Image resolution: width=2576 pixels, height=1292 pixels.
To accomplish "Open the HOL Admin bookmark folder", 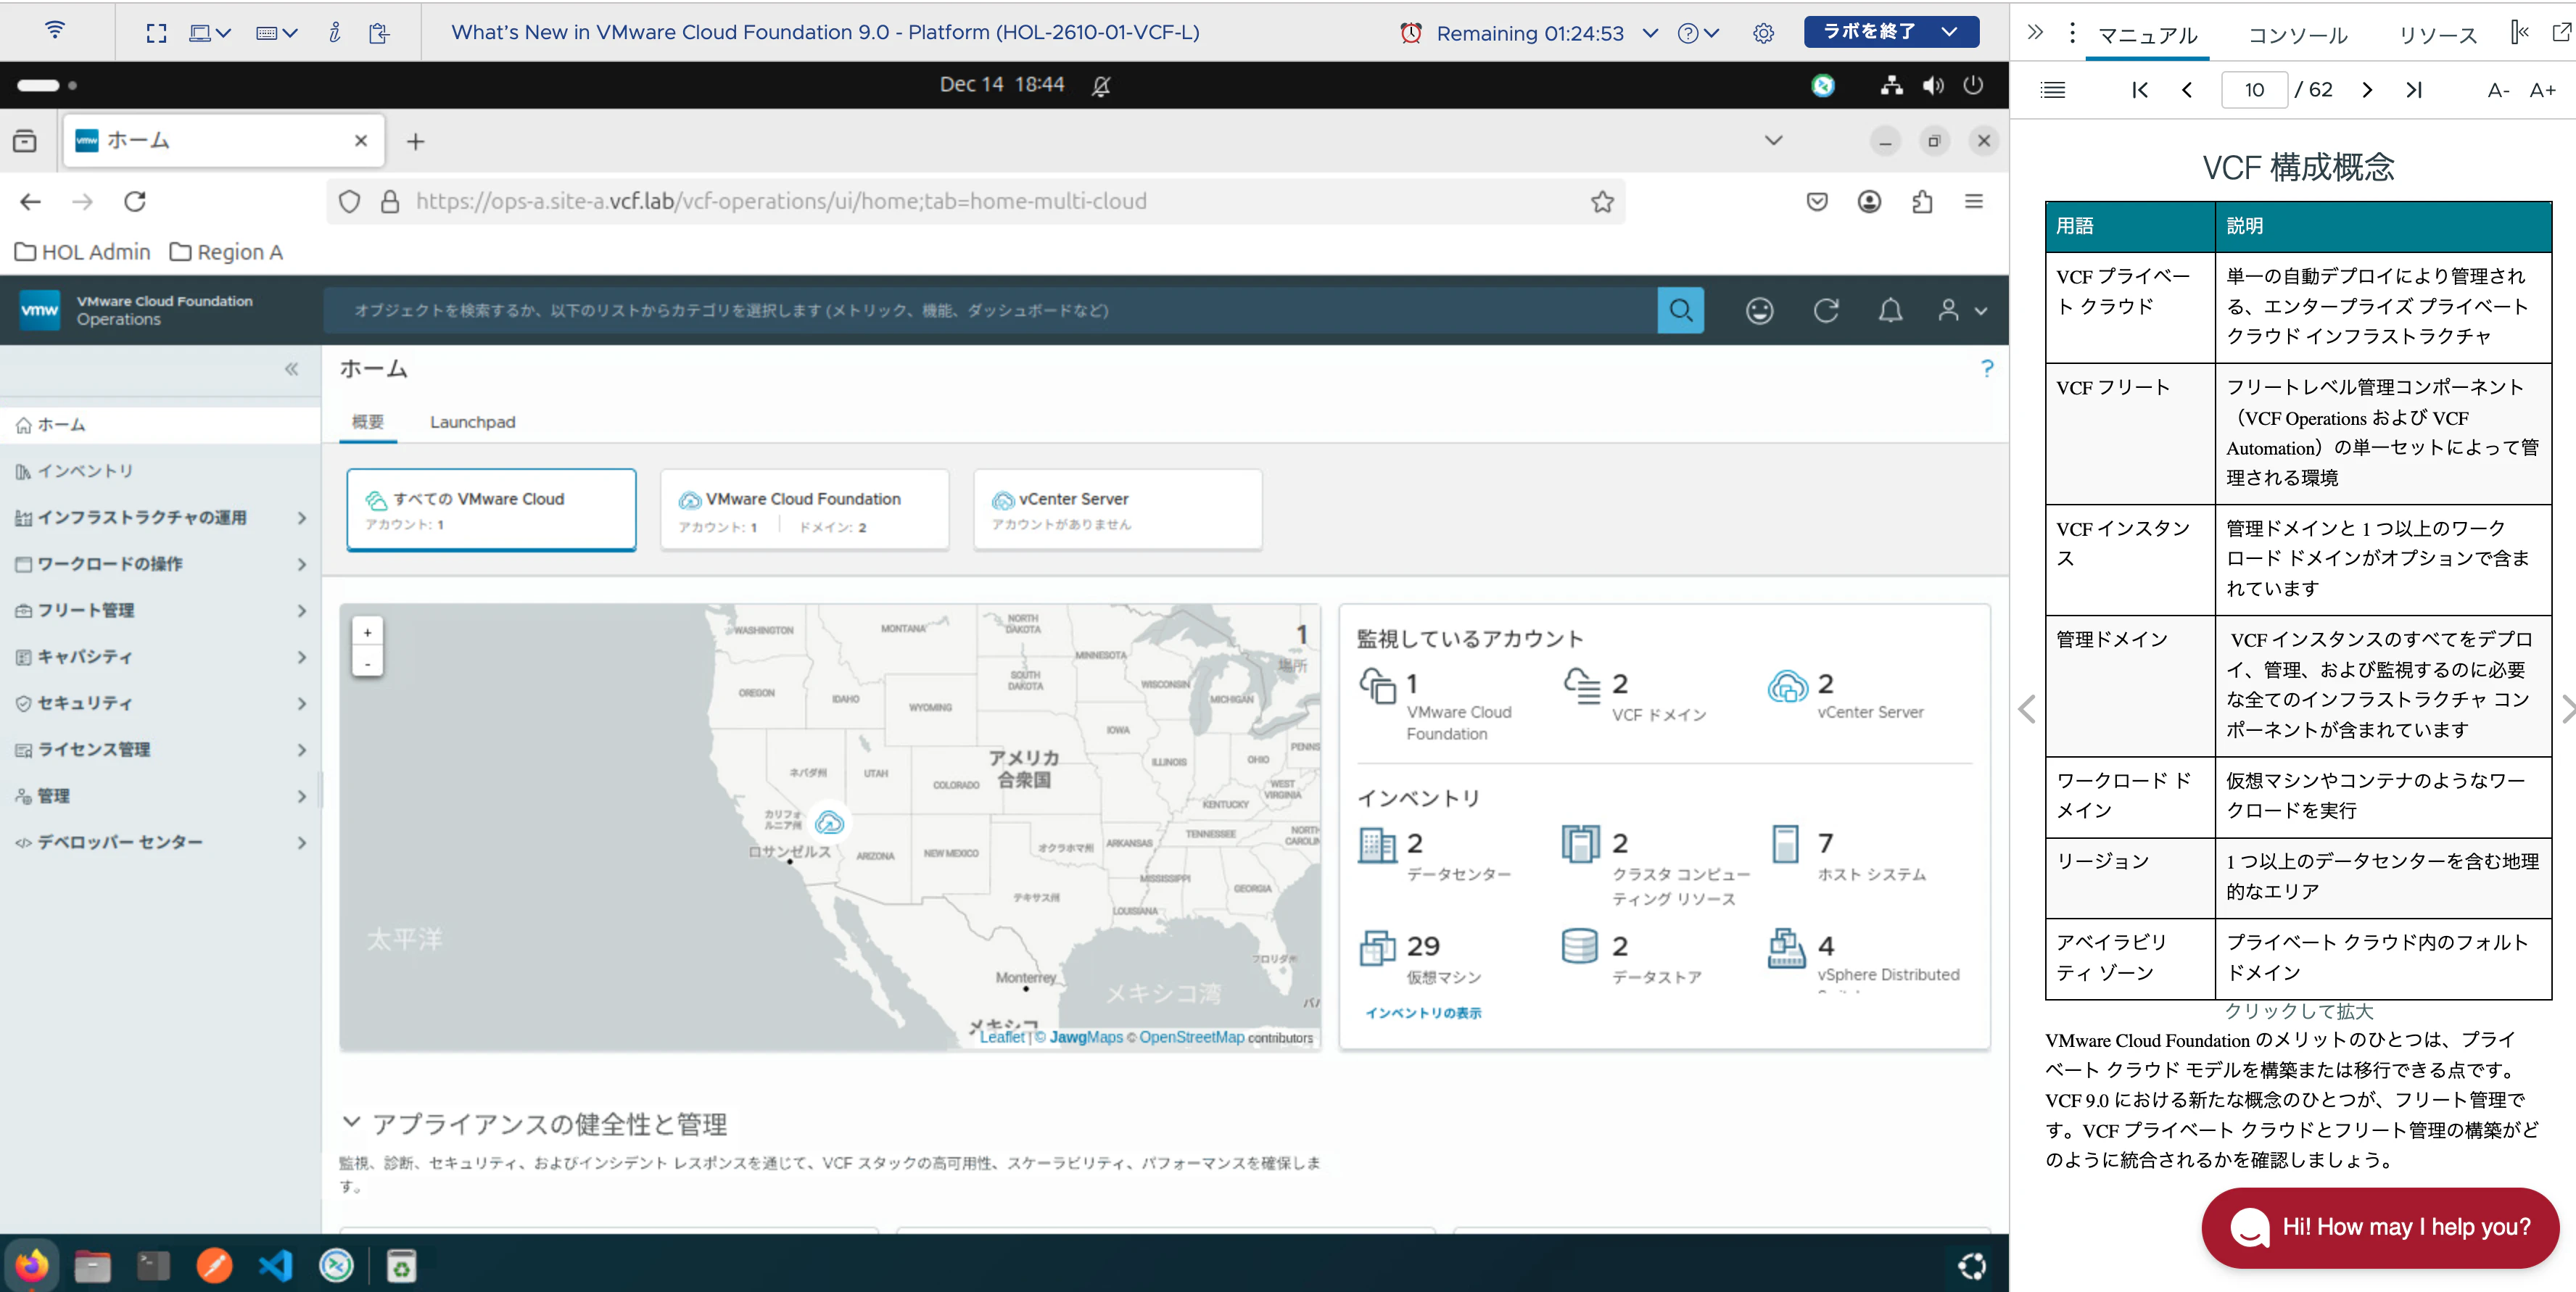I will coord(83,252).
